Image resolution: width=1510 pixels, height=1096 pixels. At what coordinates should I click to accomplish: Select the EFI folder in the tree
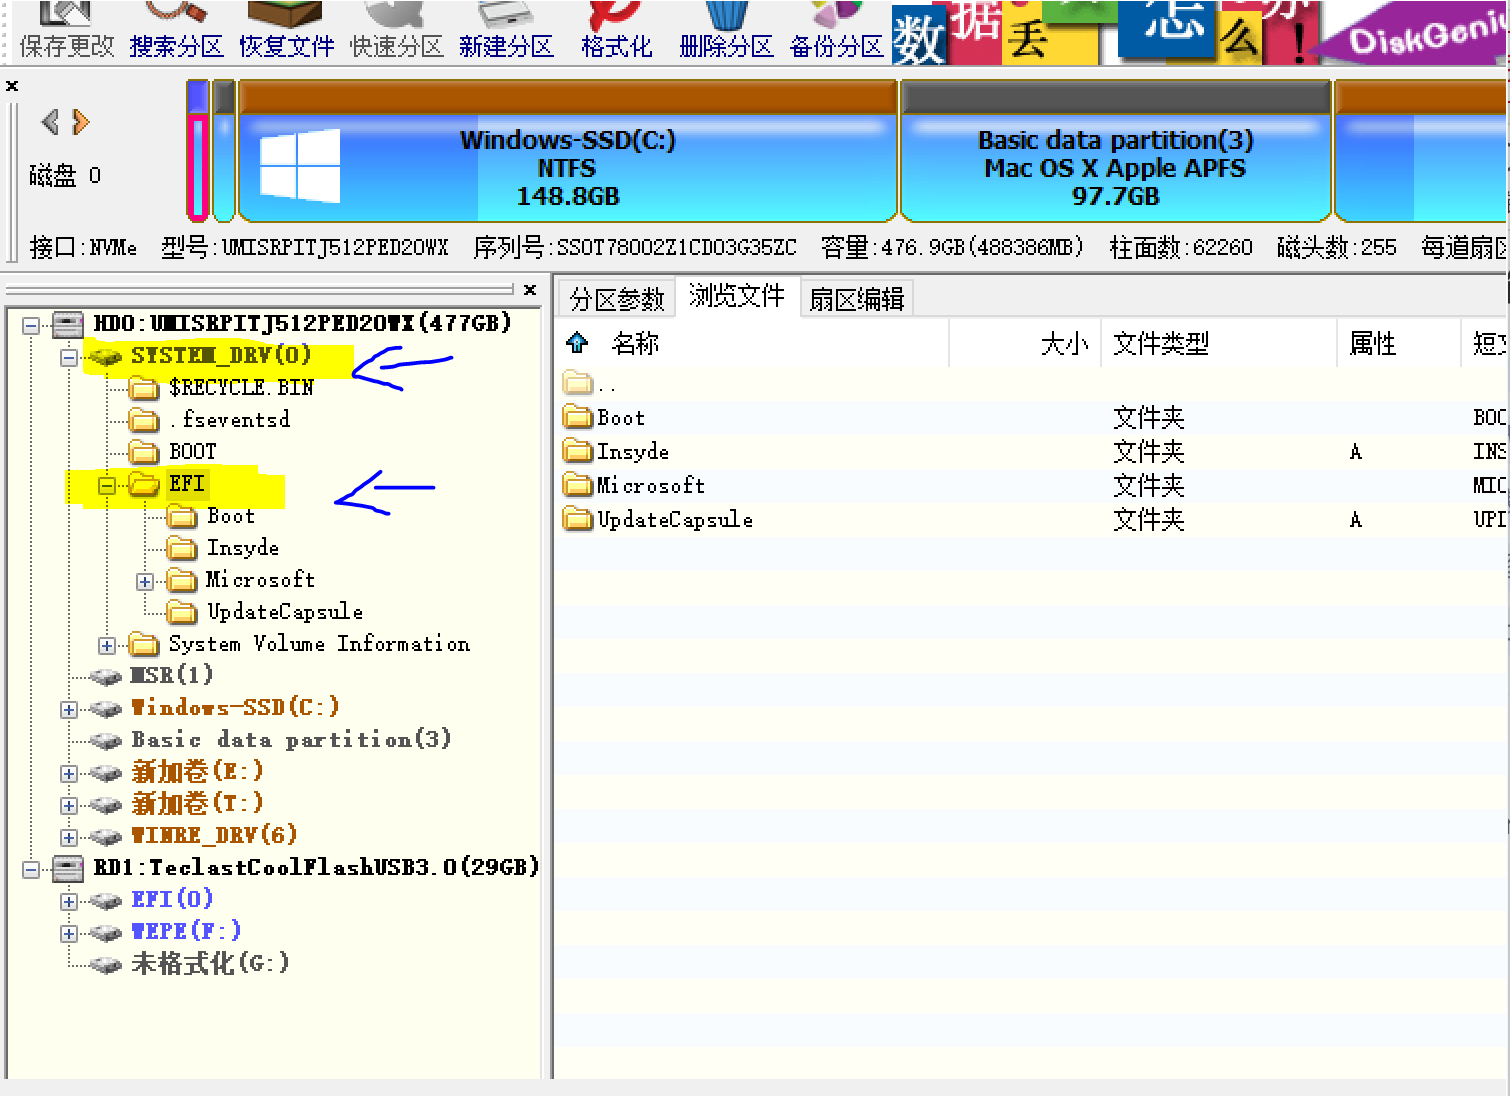click(x=186, y=484)
